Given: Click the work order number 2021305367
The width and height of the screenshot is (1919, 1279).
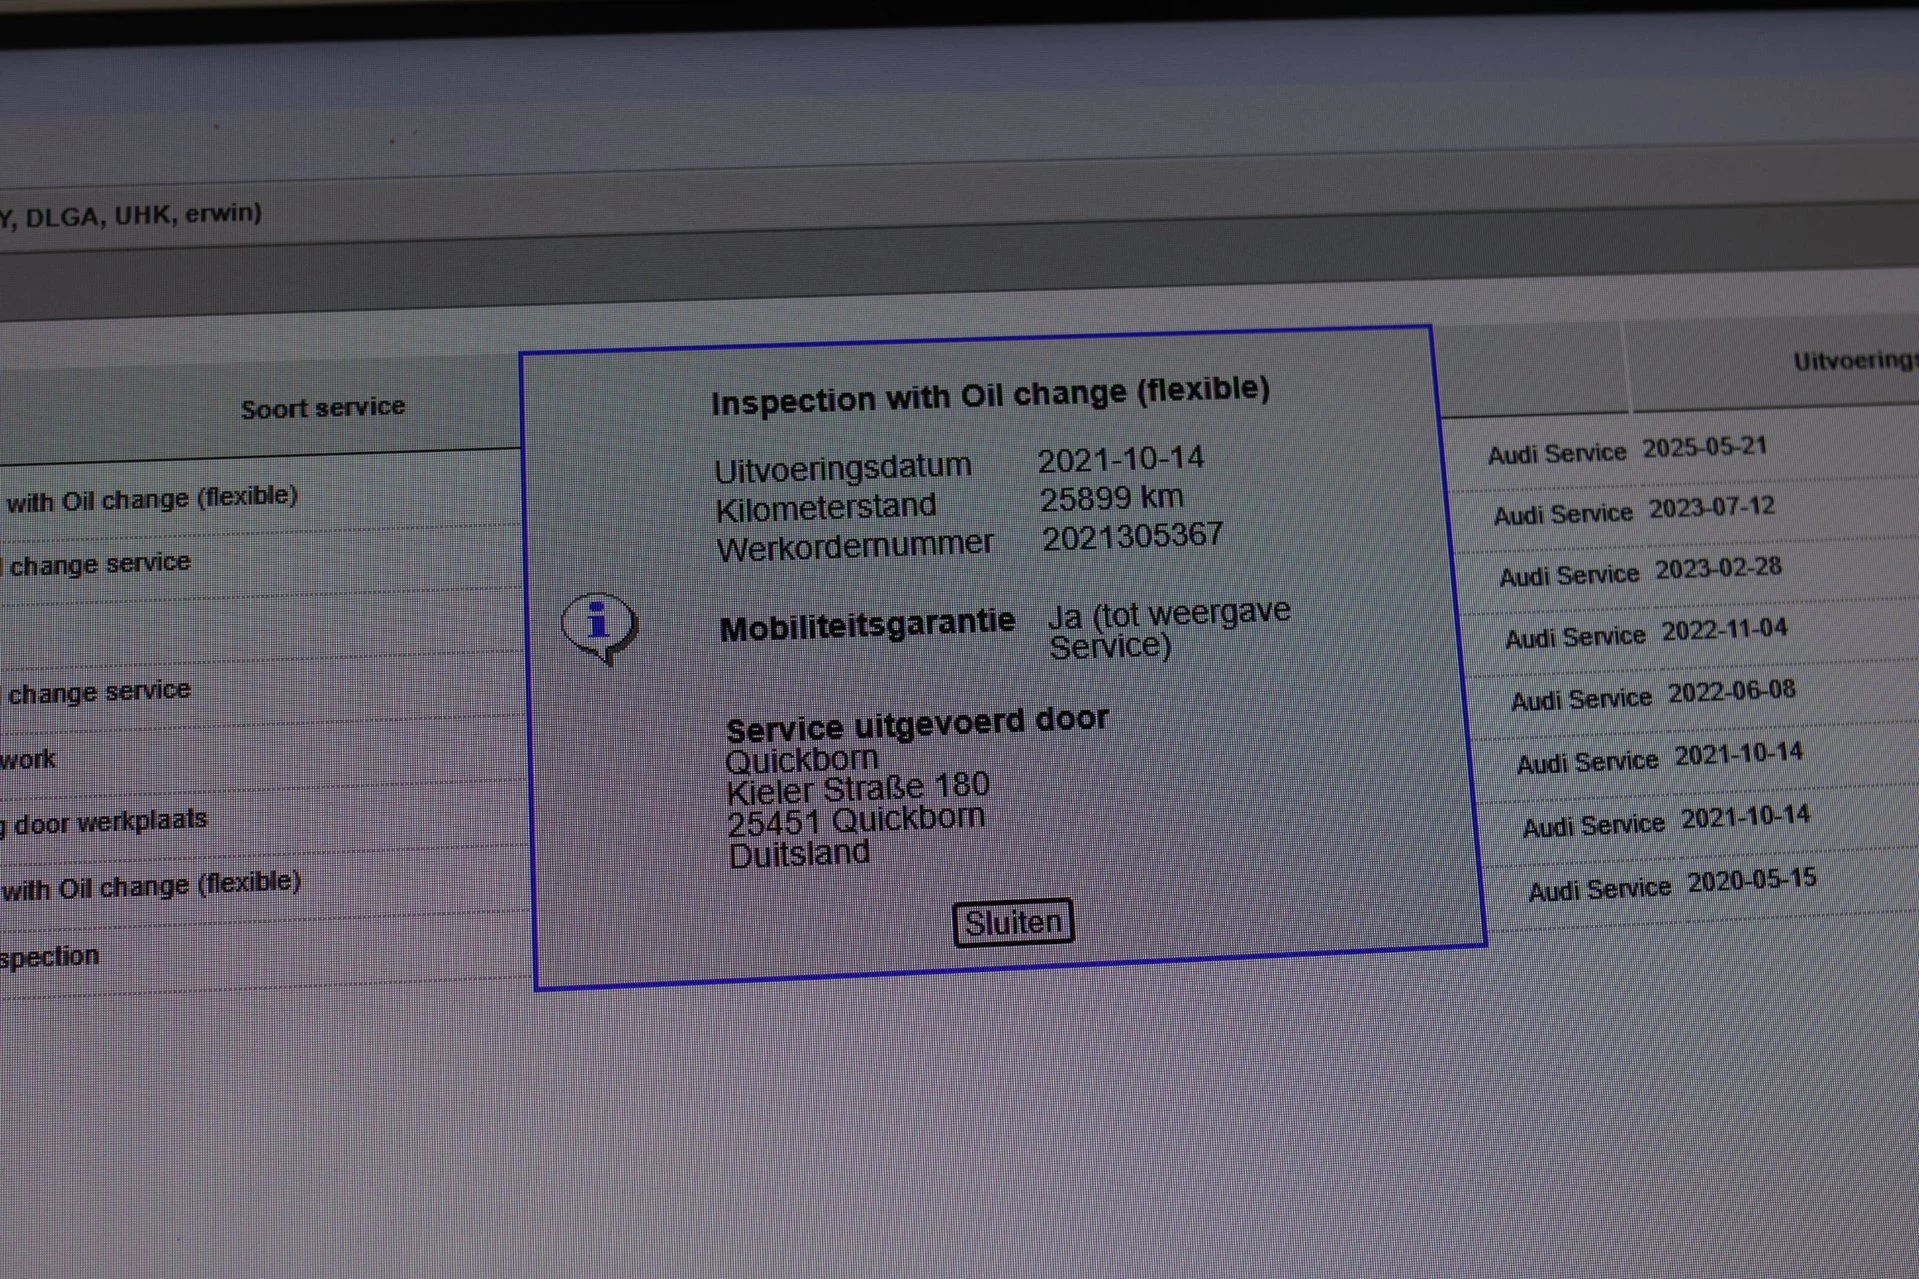Looking at the screenshot, I should (x=1132, y=536).
